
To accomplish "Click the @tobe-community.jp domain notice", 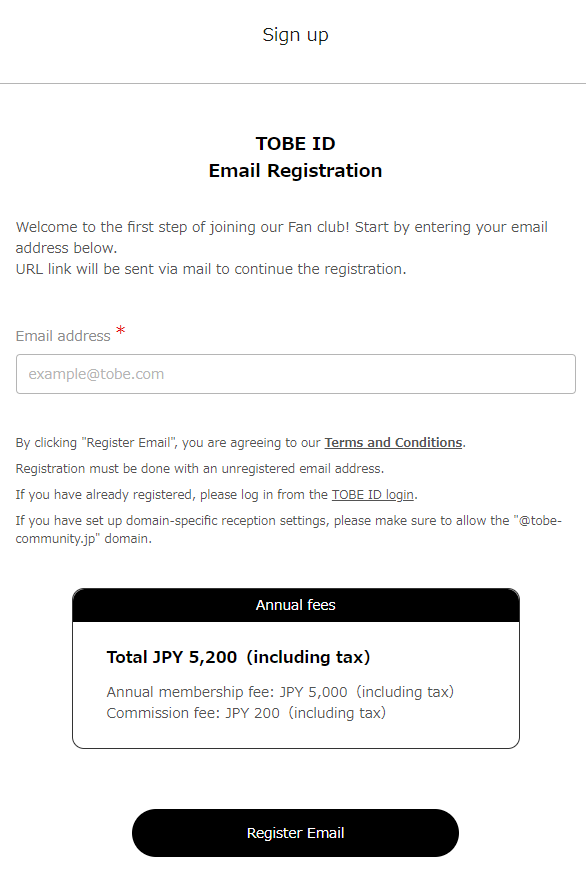I will (x=288, y=529).
